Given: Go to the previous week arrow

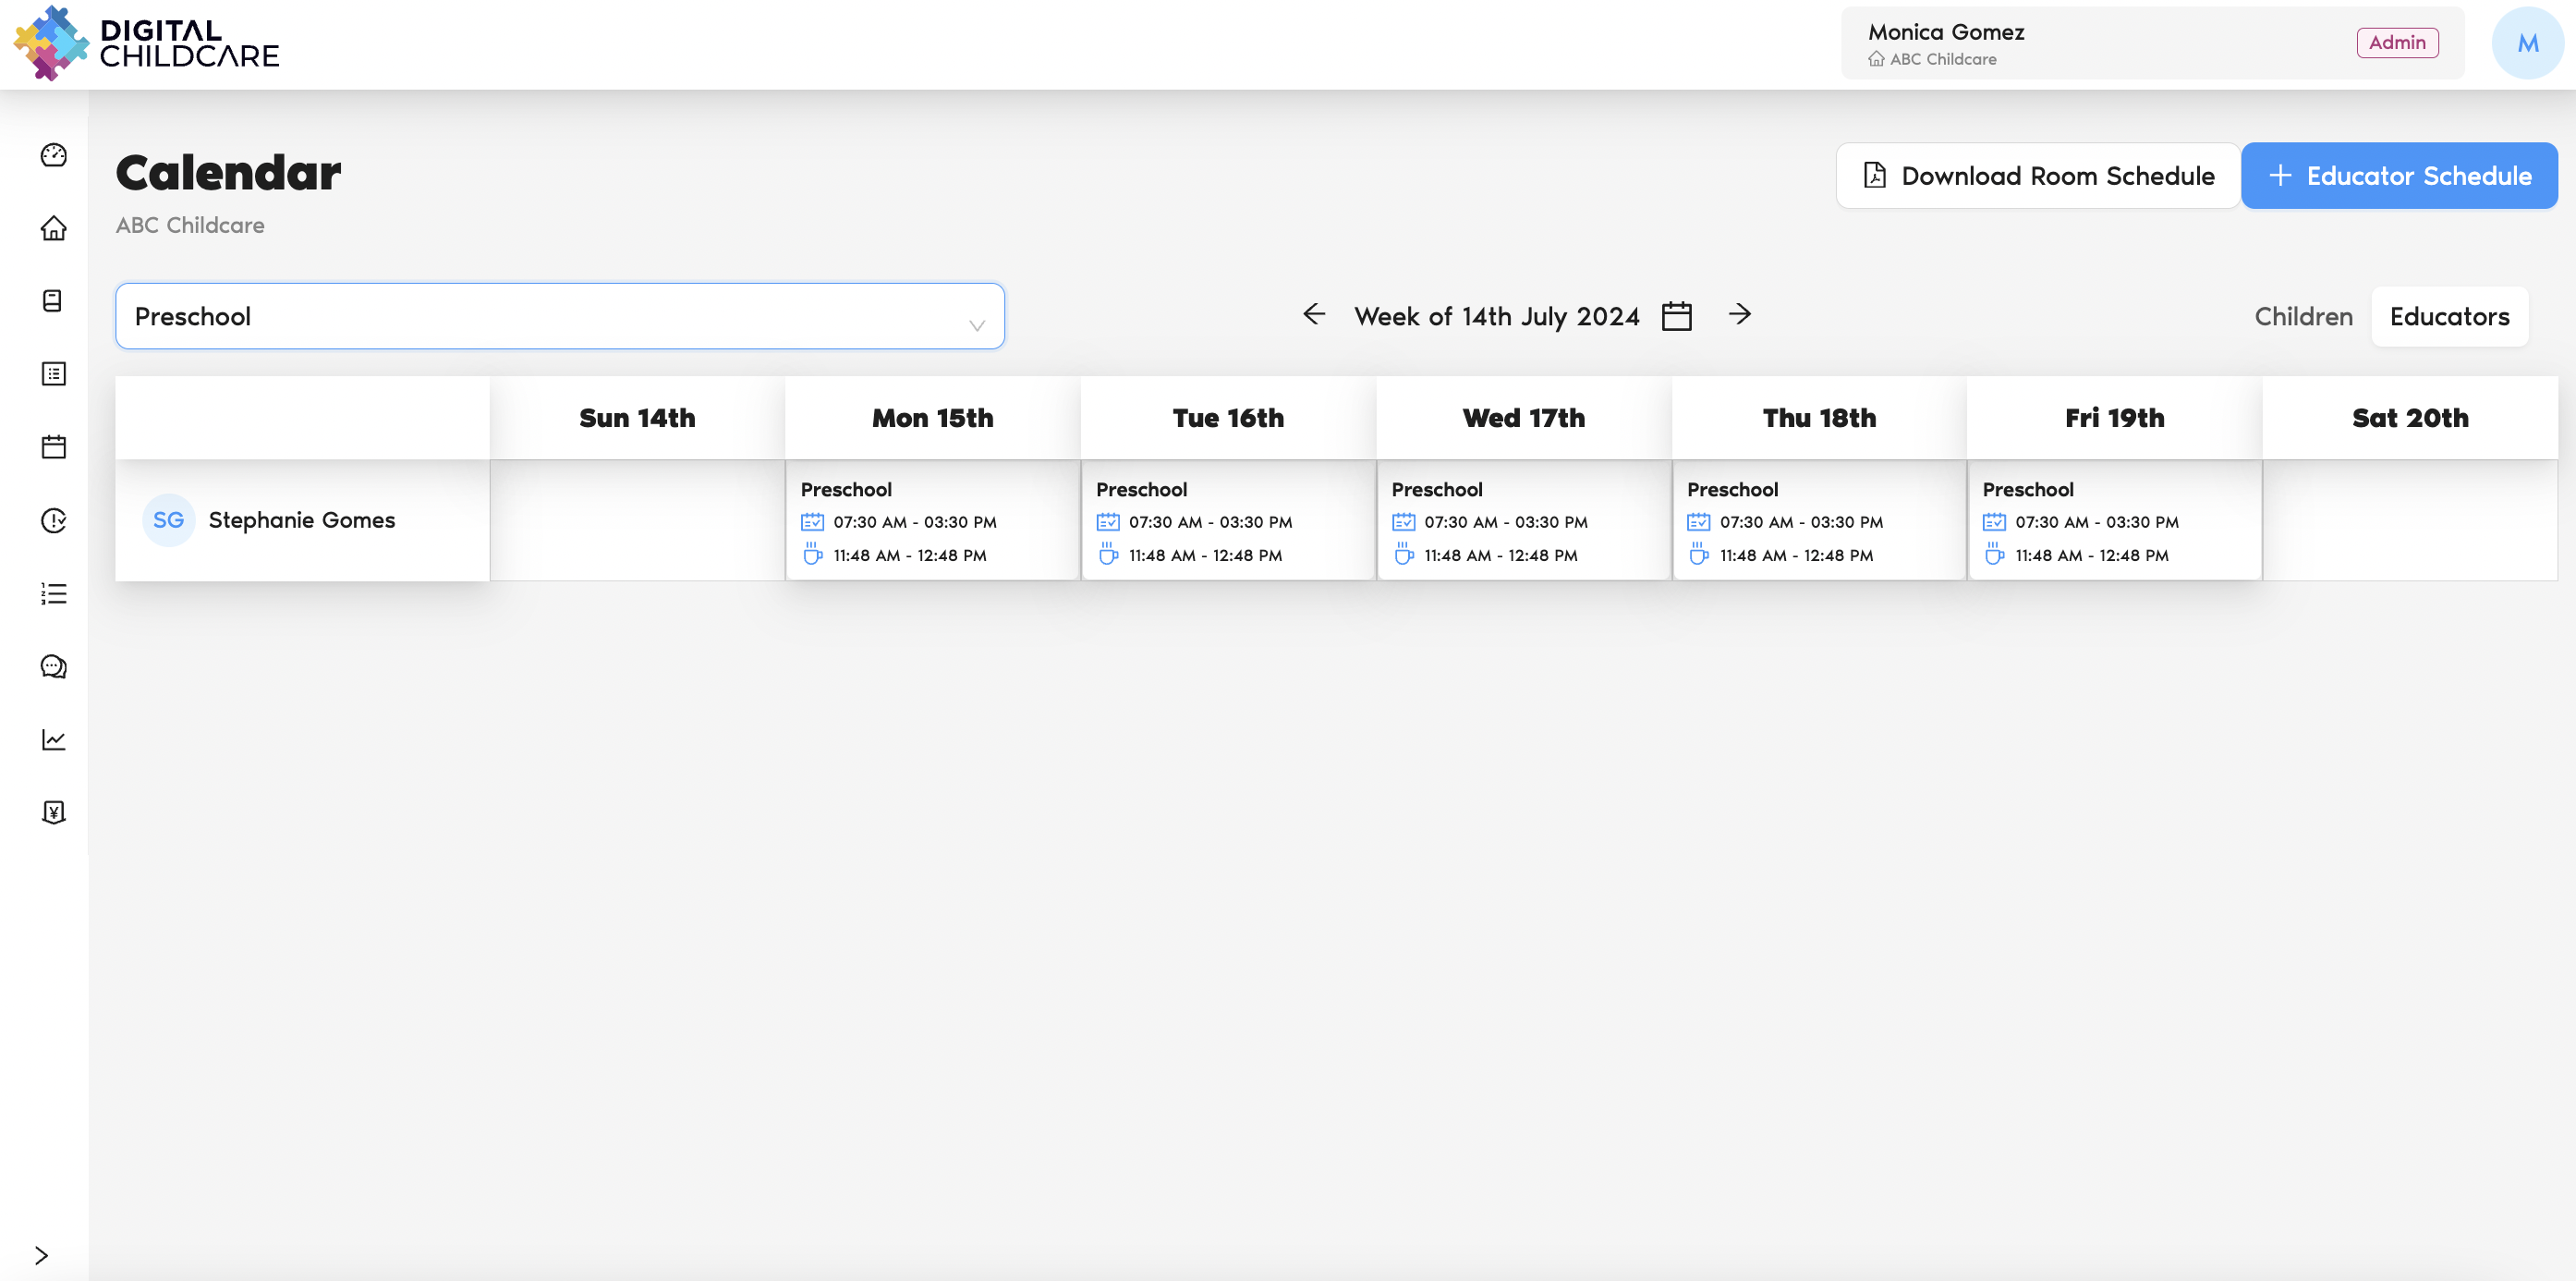Looking at the screenshot, I should click(1314, 314).
